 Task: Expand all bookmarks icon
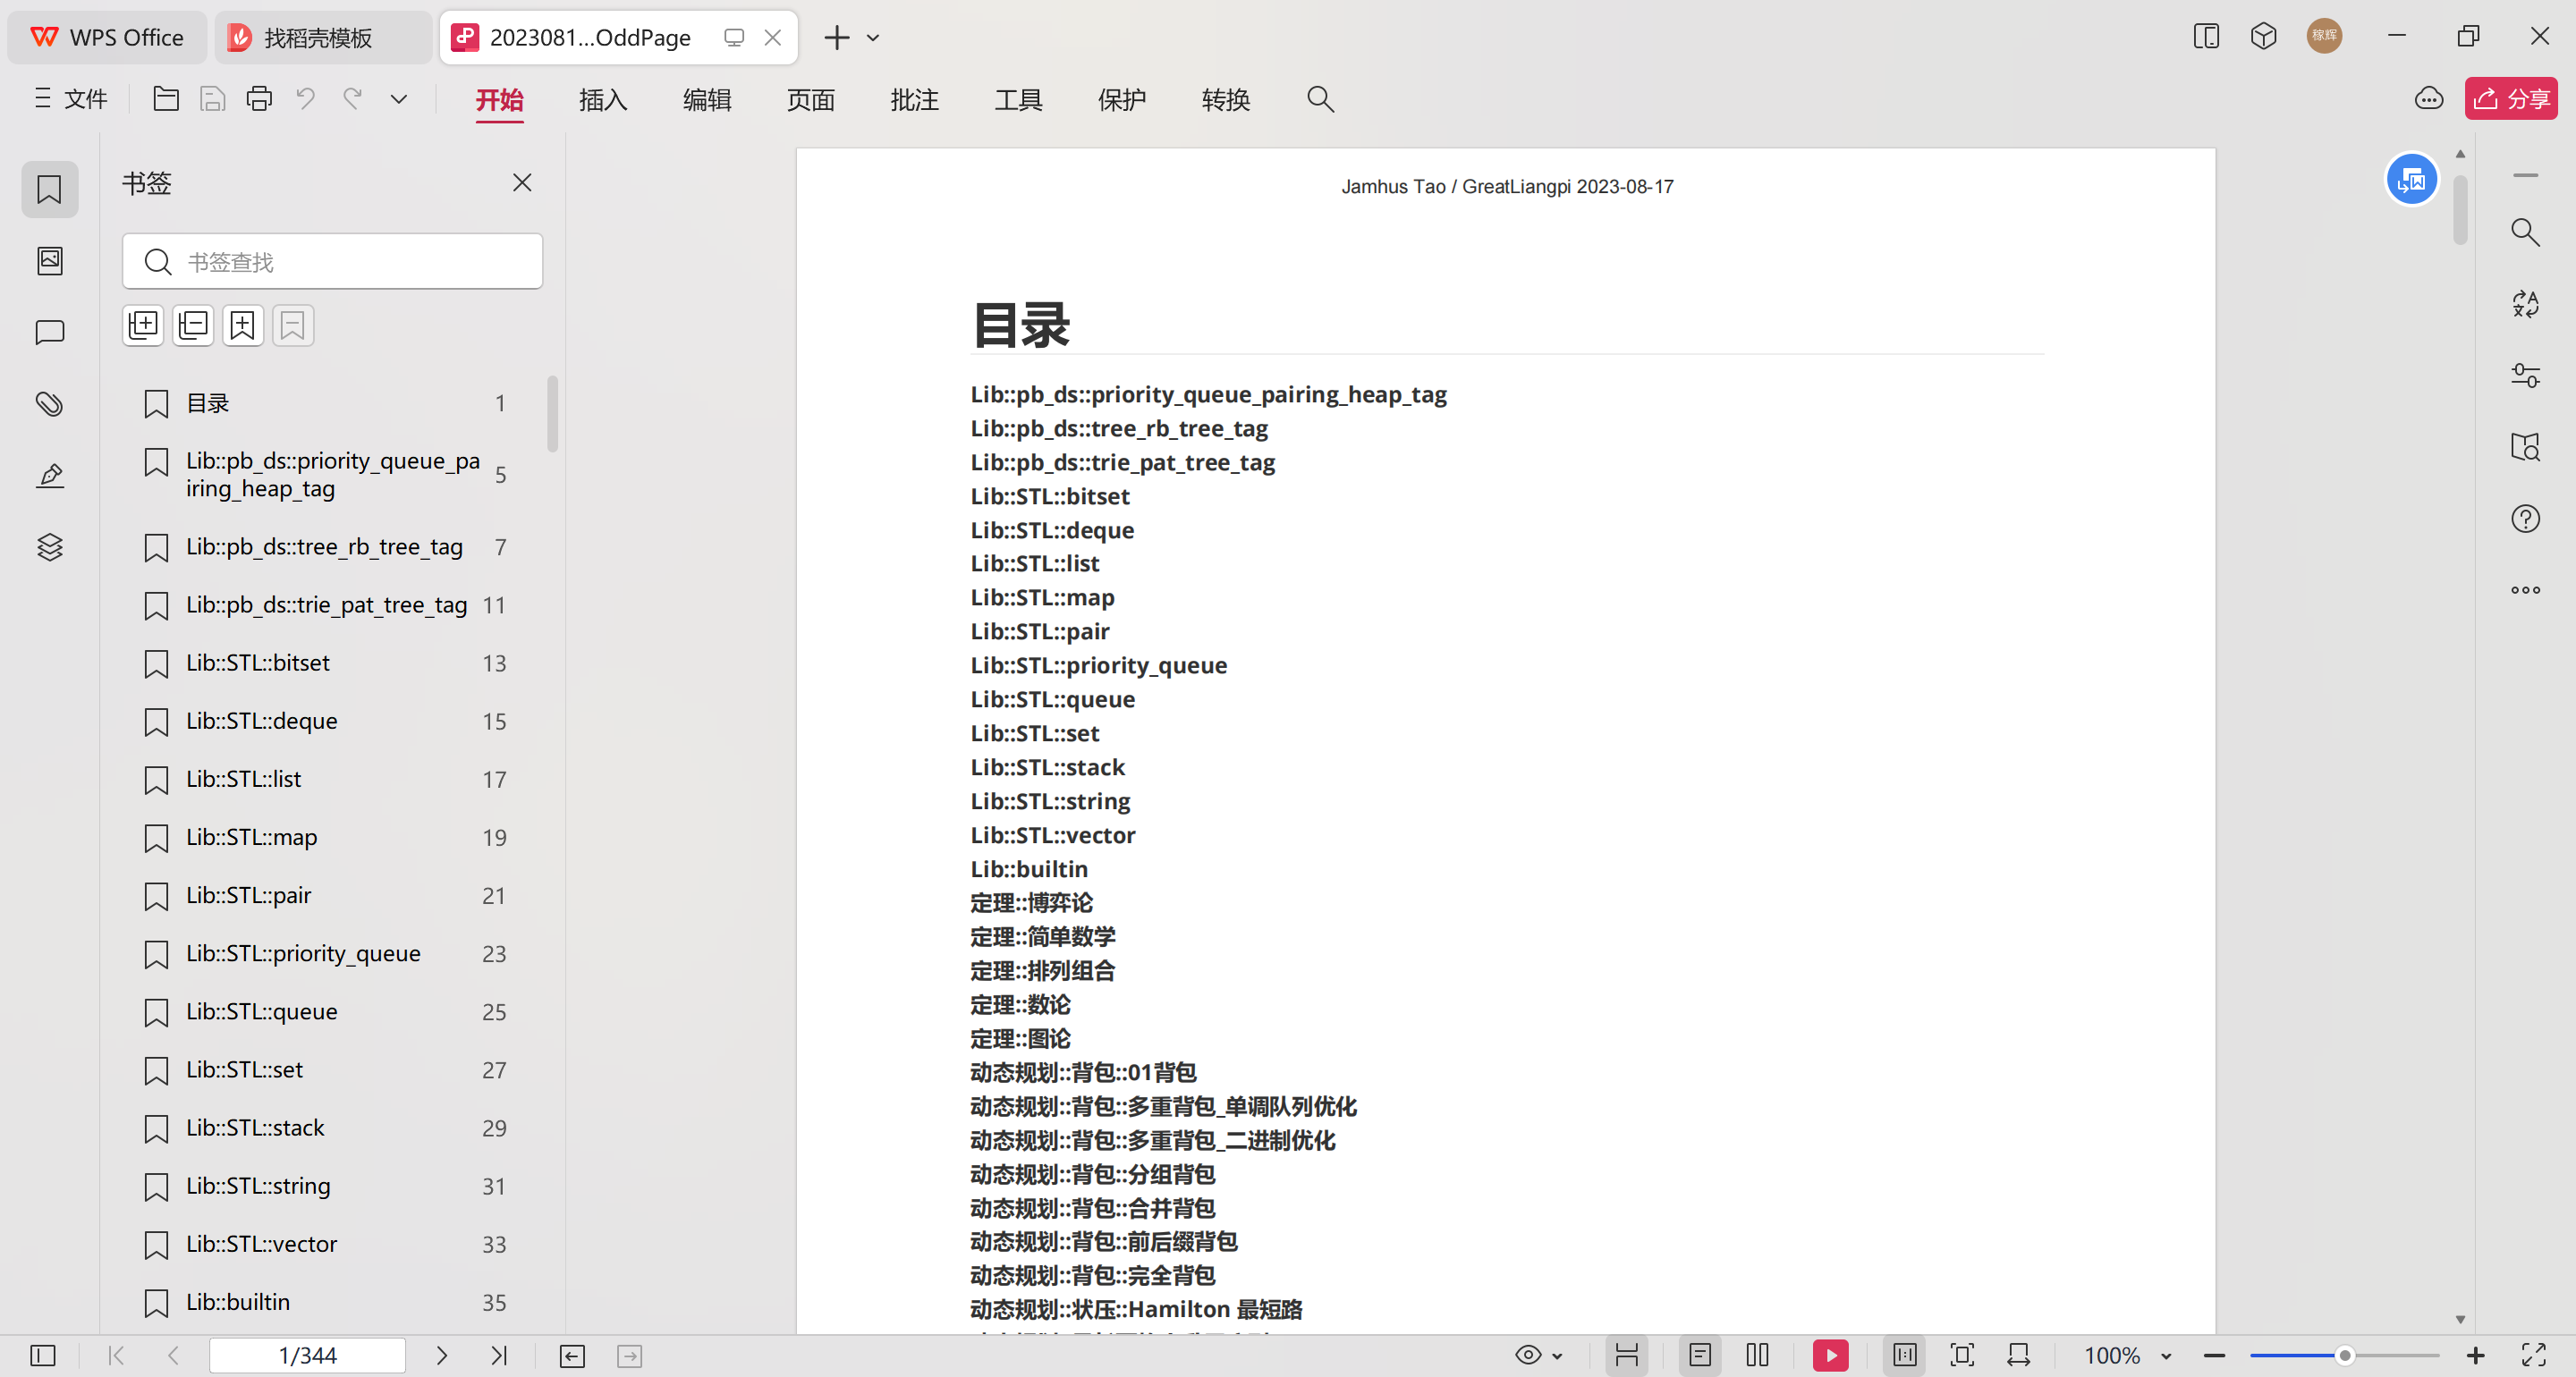point(143,325)
